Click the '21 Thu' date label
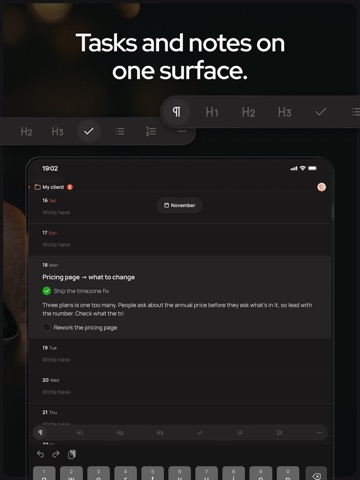Screen dimensions: 360x480 point(50,412)
